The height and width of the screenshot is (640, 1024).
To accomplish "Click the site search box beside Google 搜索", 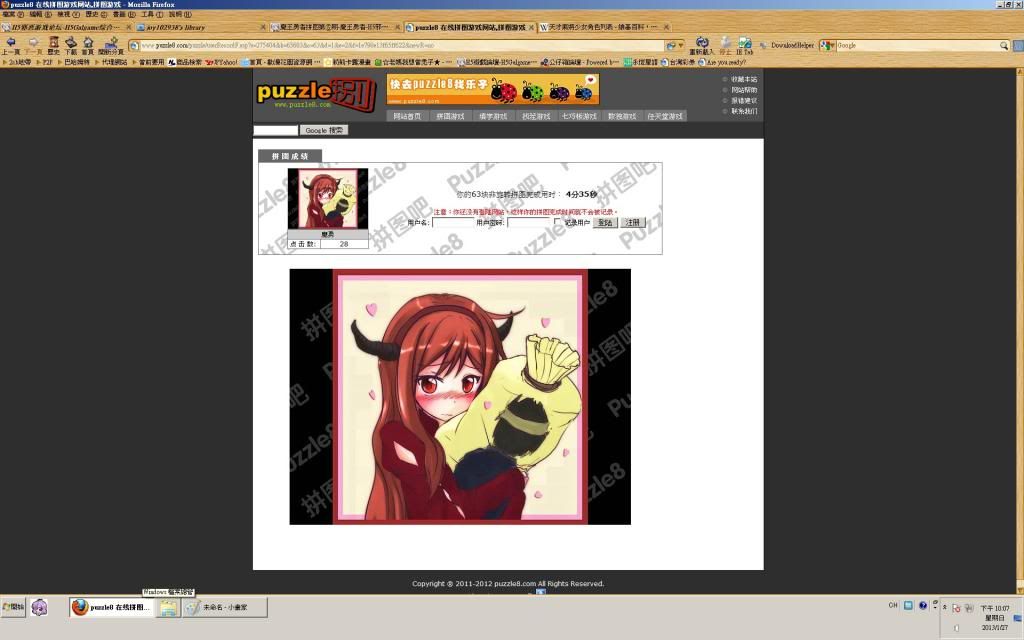I will click(x=276, y=131).
